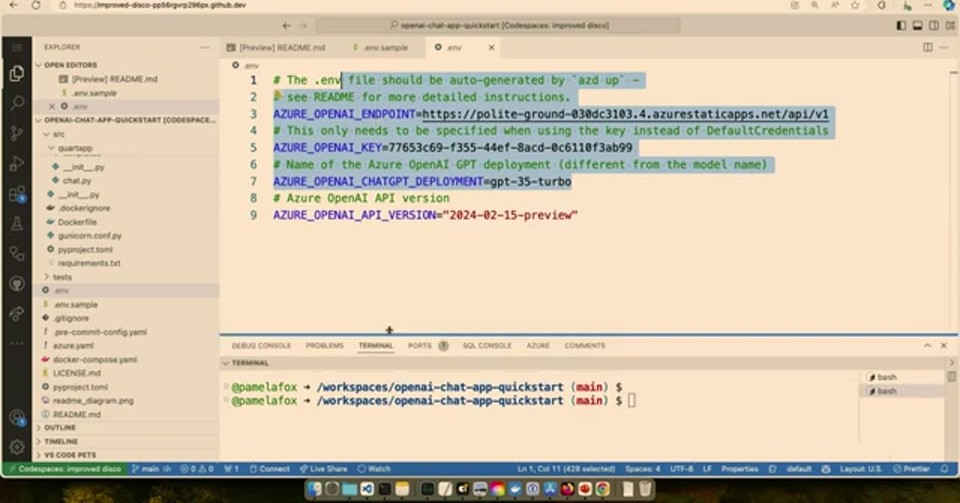960x503 pixels.
Task: Click the command center search field
Action: click(x=498, y=25)
